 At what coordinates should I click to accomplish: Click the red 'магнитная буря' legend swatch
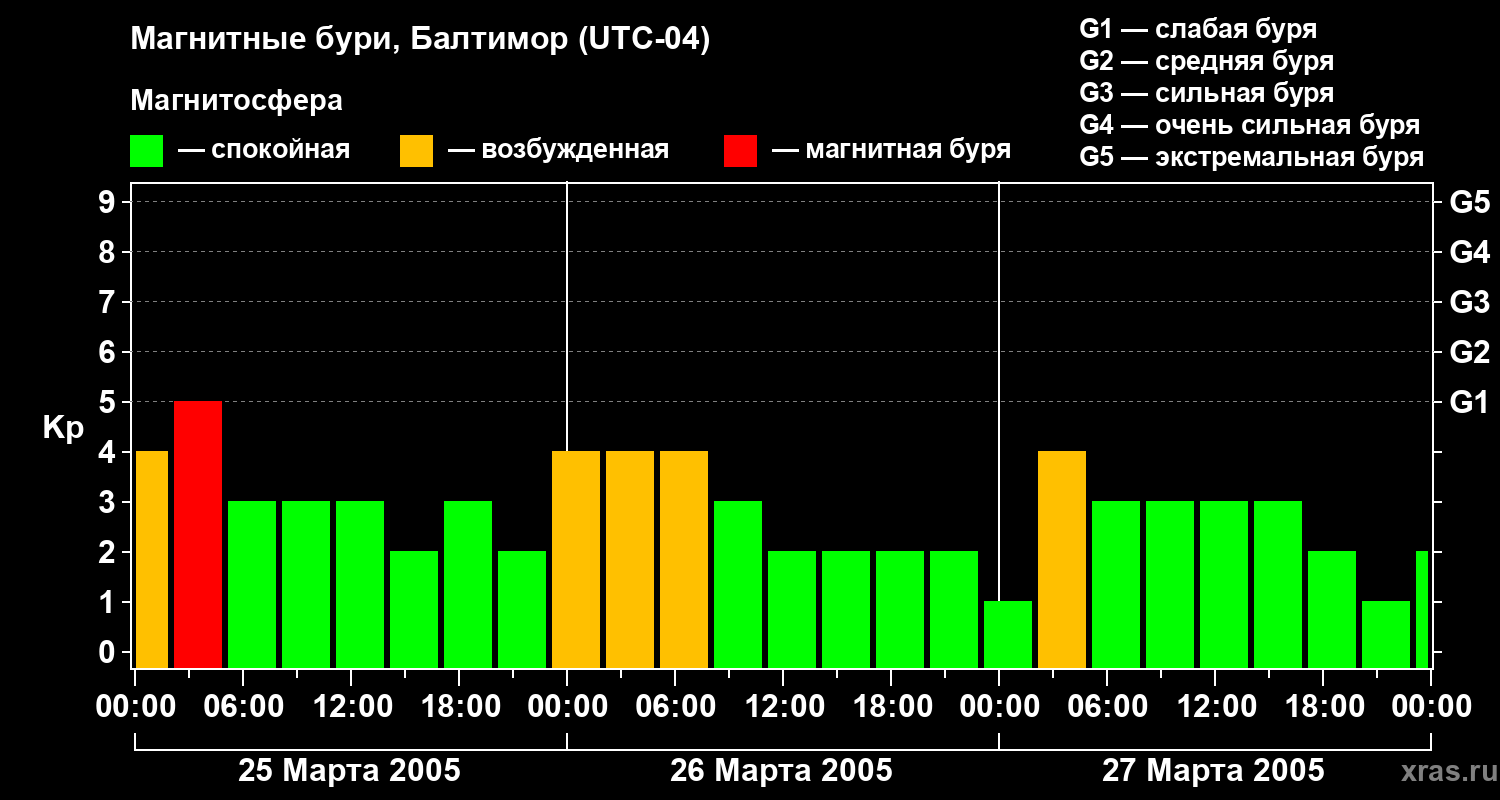[740, 151]
